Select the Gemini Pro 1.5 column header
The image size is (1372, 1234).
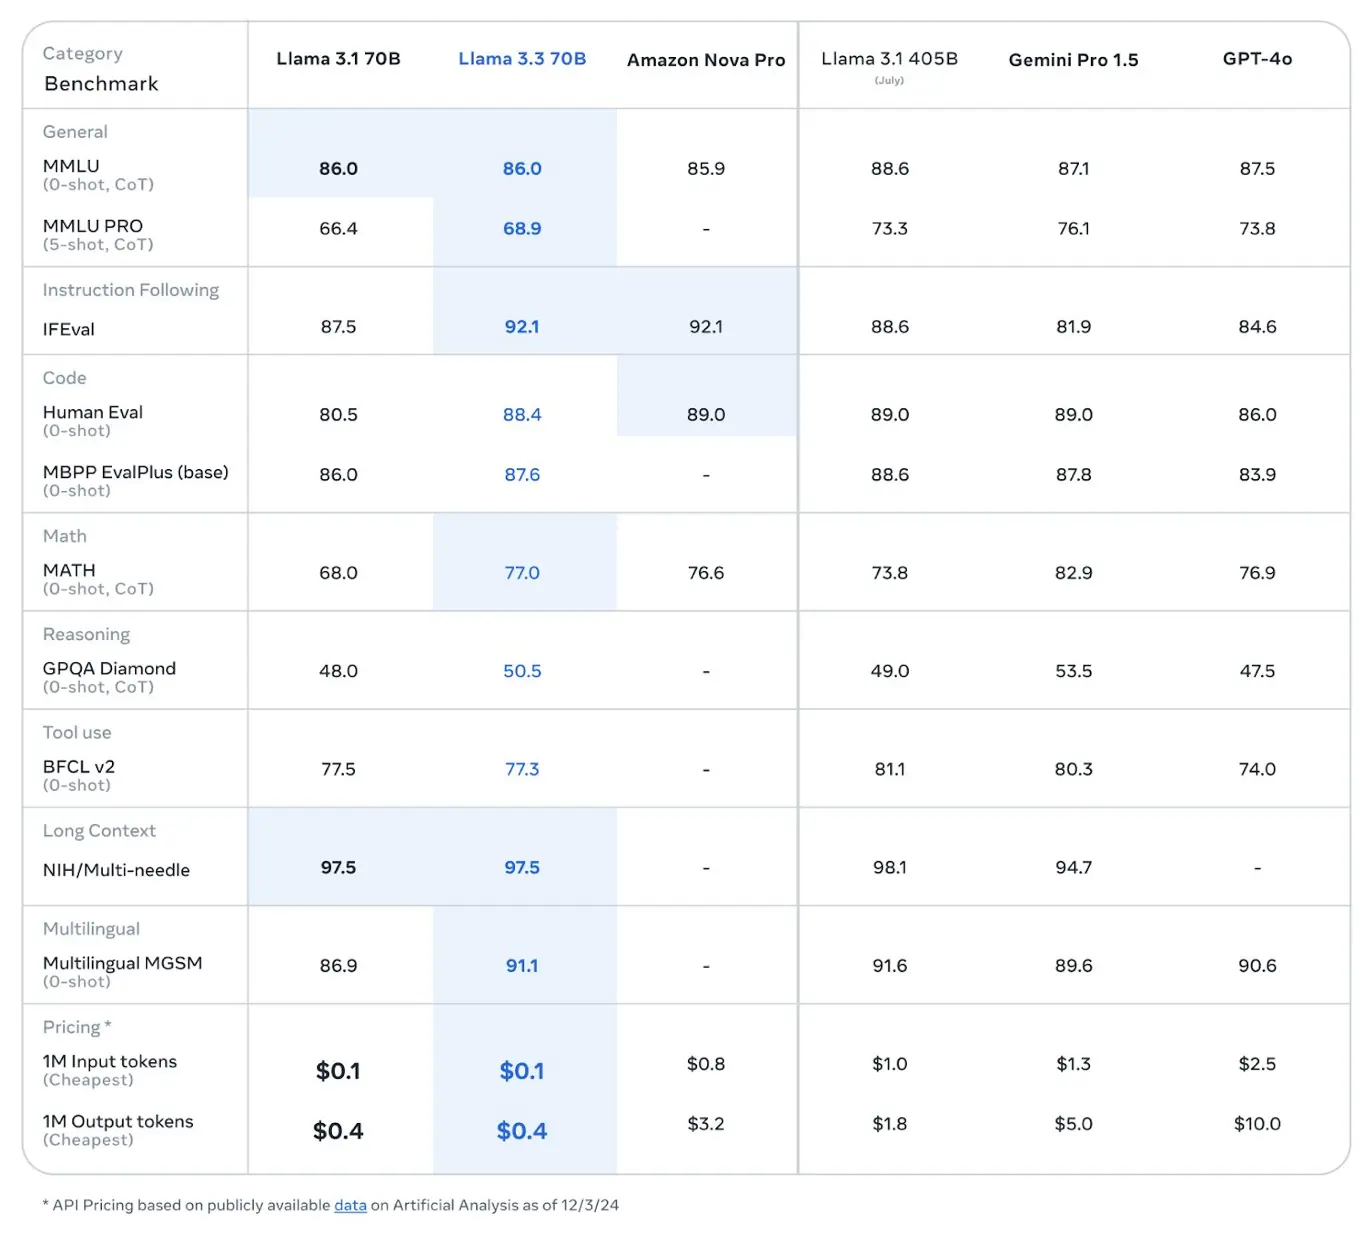pyautogui.click(x=1073, y=60)
